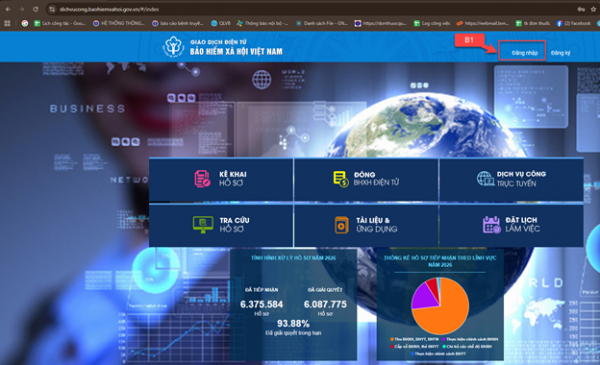Open the 'Lịch công tác' bookmark

[60, 23]
